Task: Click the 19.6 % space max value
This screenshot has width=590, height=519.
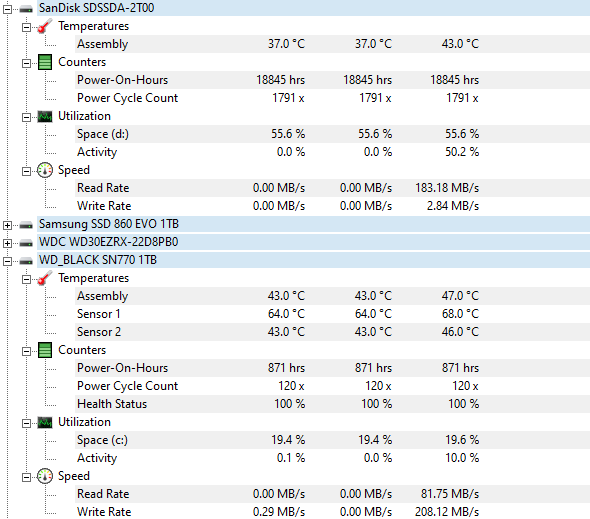Action: (462, 440)
